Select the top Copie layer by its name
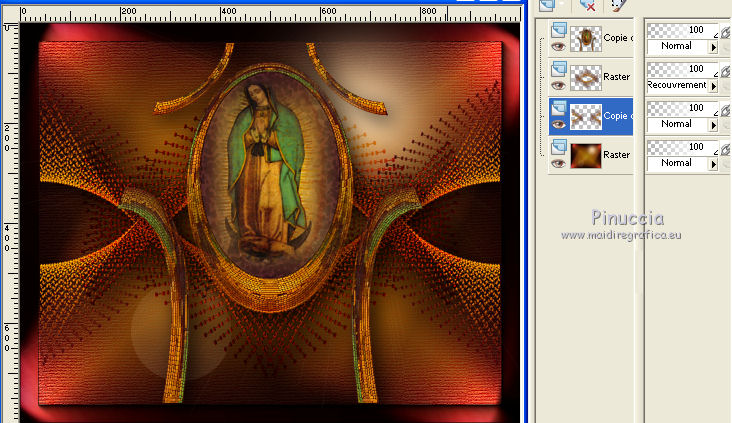Image resolution: width=732 pixels, height=423 pixels. [618, 38]
